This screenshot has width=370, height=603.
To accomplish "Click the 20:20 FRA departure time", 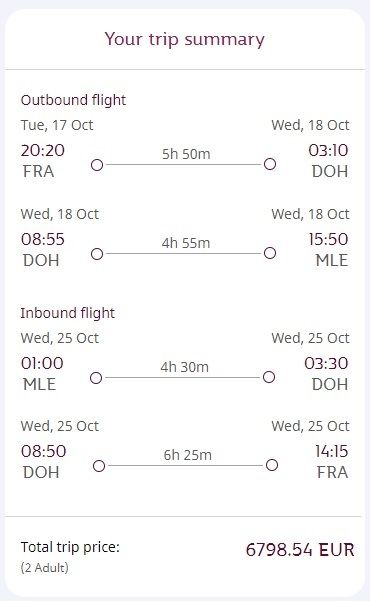I will pyautogui.click(x=43, y=150).
